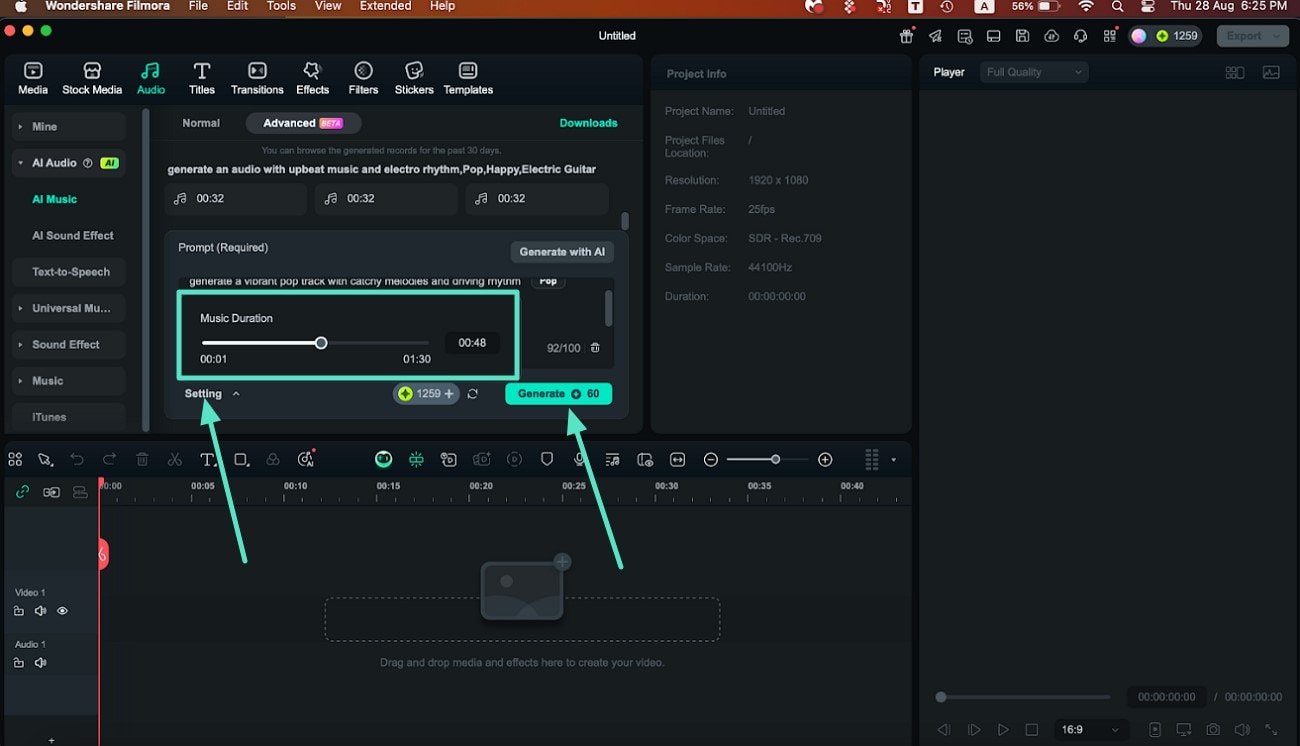Screen dimensions: 1300x746
Task: Open the Downloads link
Action: (x=588, y=123)
